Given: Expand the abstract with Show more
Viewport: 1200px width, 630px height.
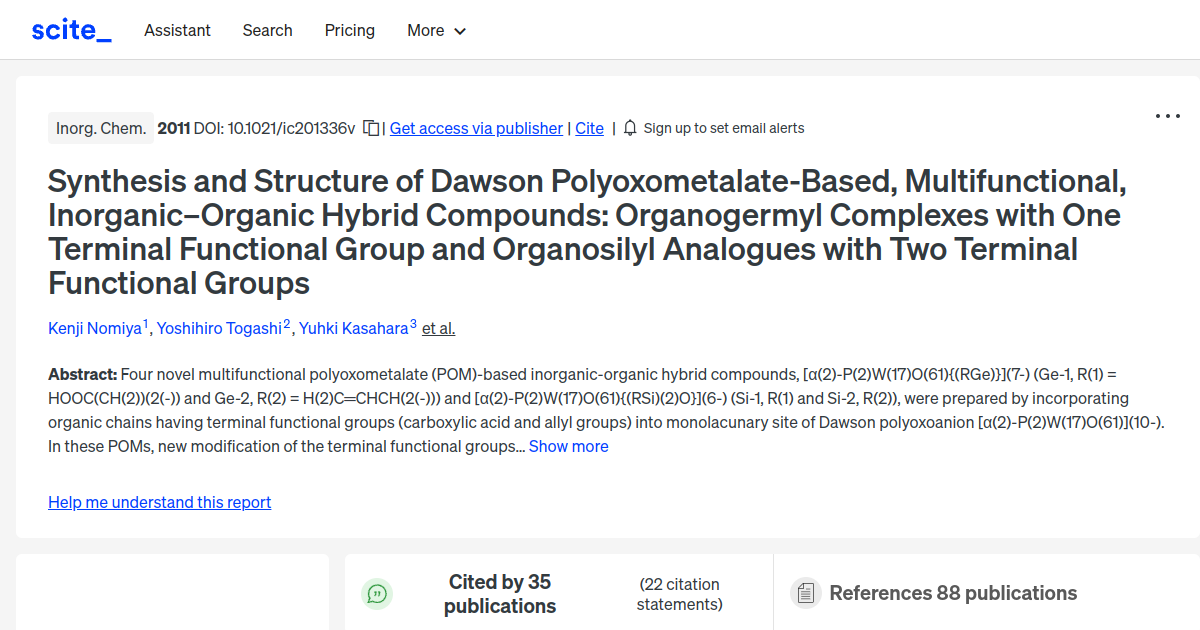Looking at the screenshot, I should tap(568, 446).
